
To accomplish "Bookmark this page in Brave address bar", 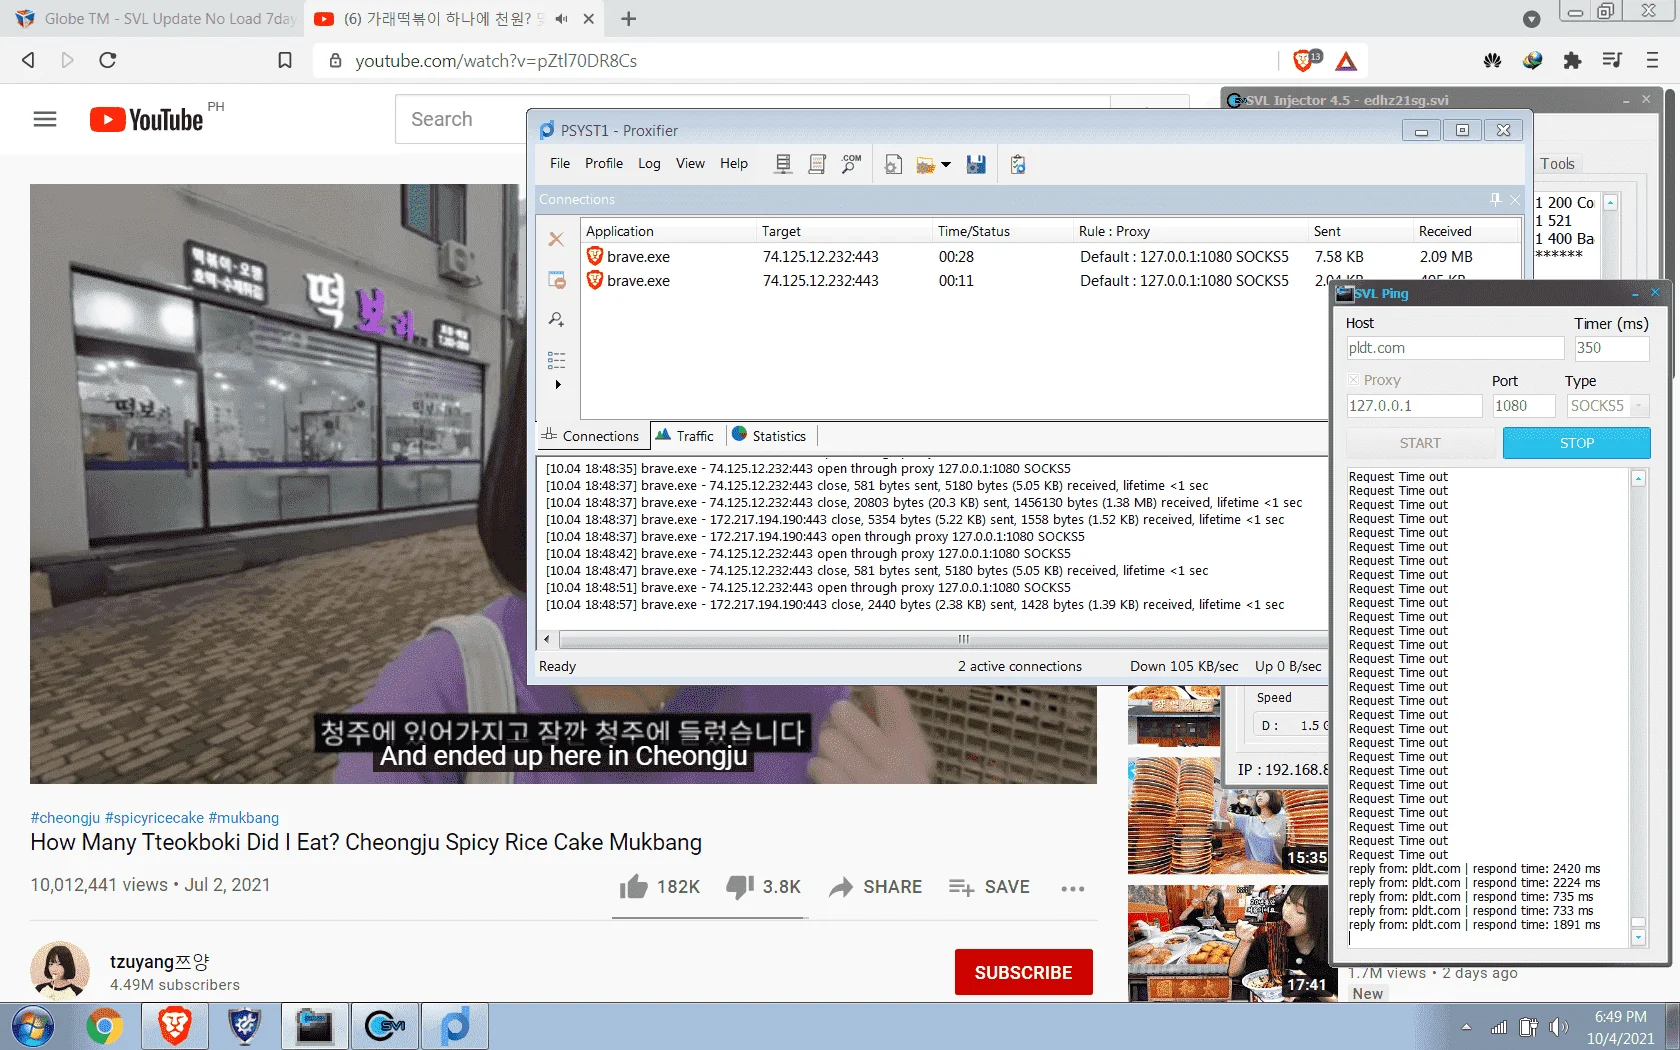I will pyautogui.click(x=285, y=61).
